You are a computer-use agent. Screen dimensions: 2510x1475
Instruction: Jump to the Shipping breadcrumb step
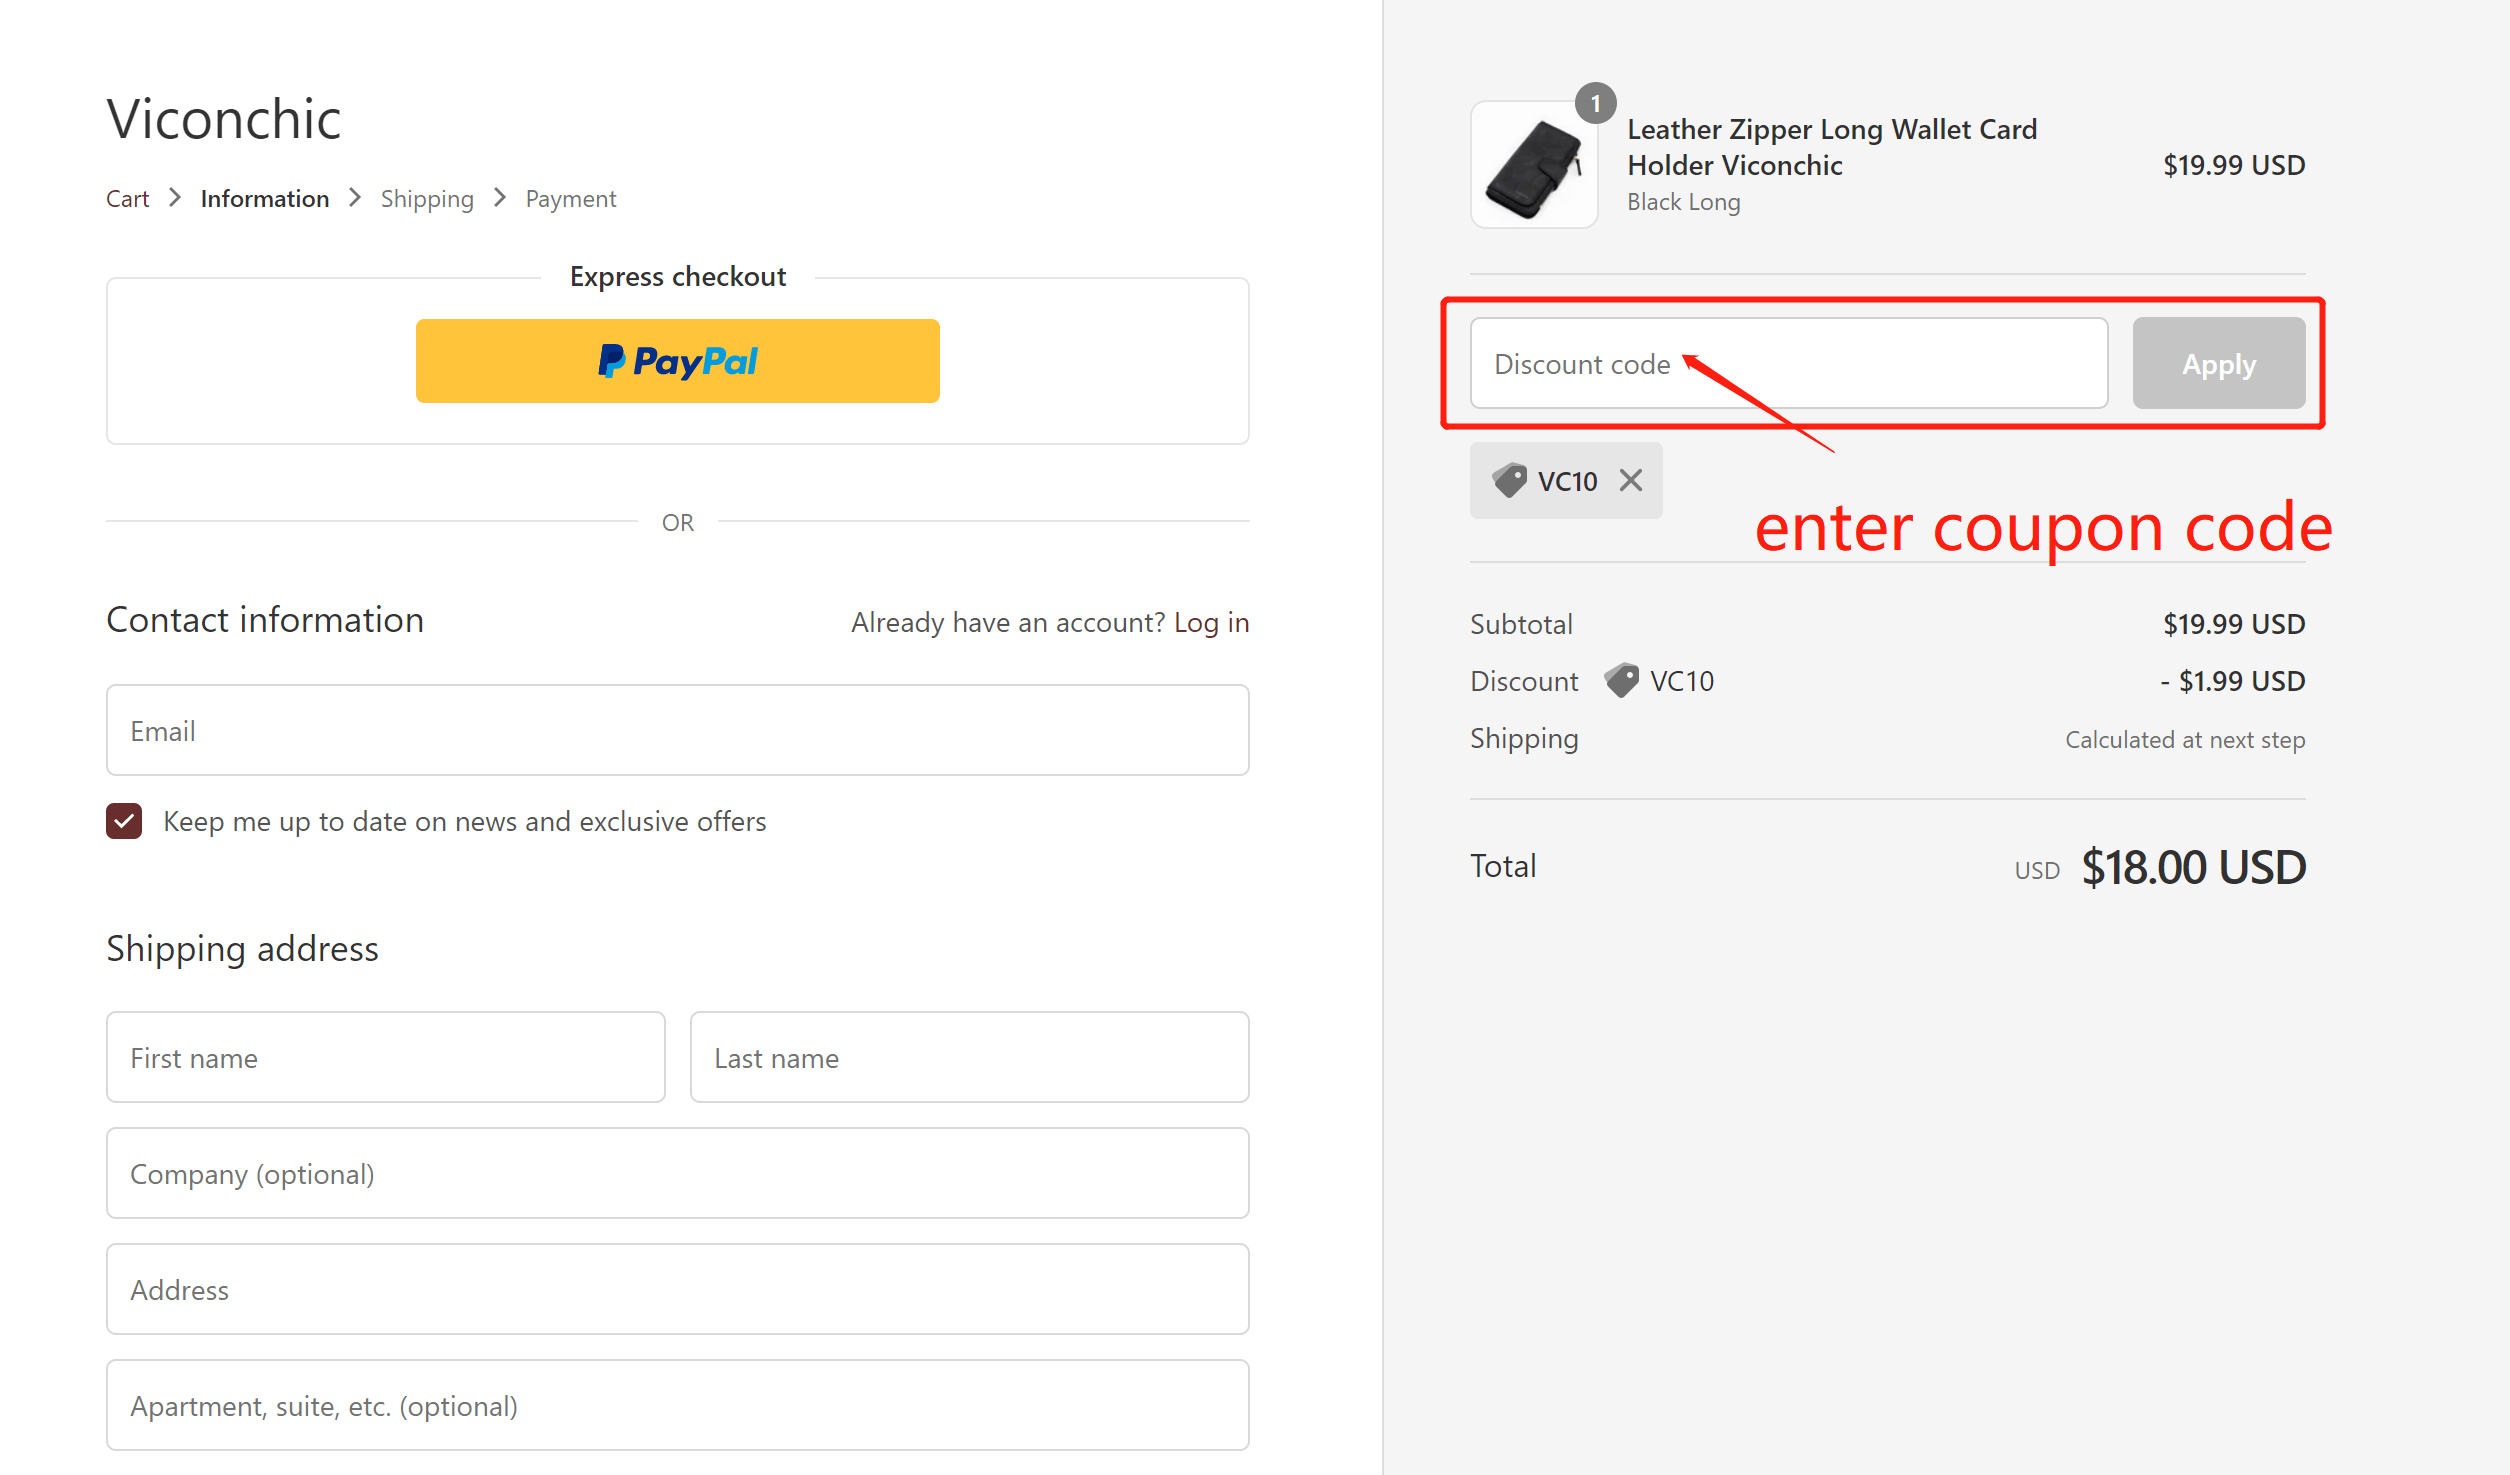pyautogui.click(x=427, y=199)
